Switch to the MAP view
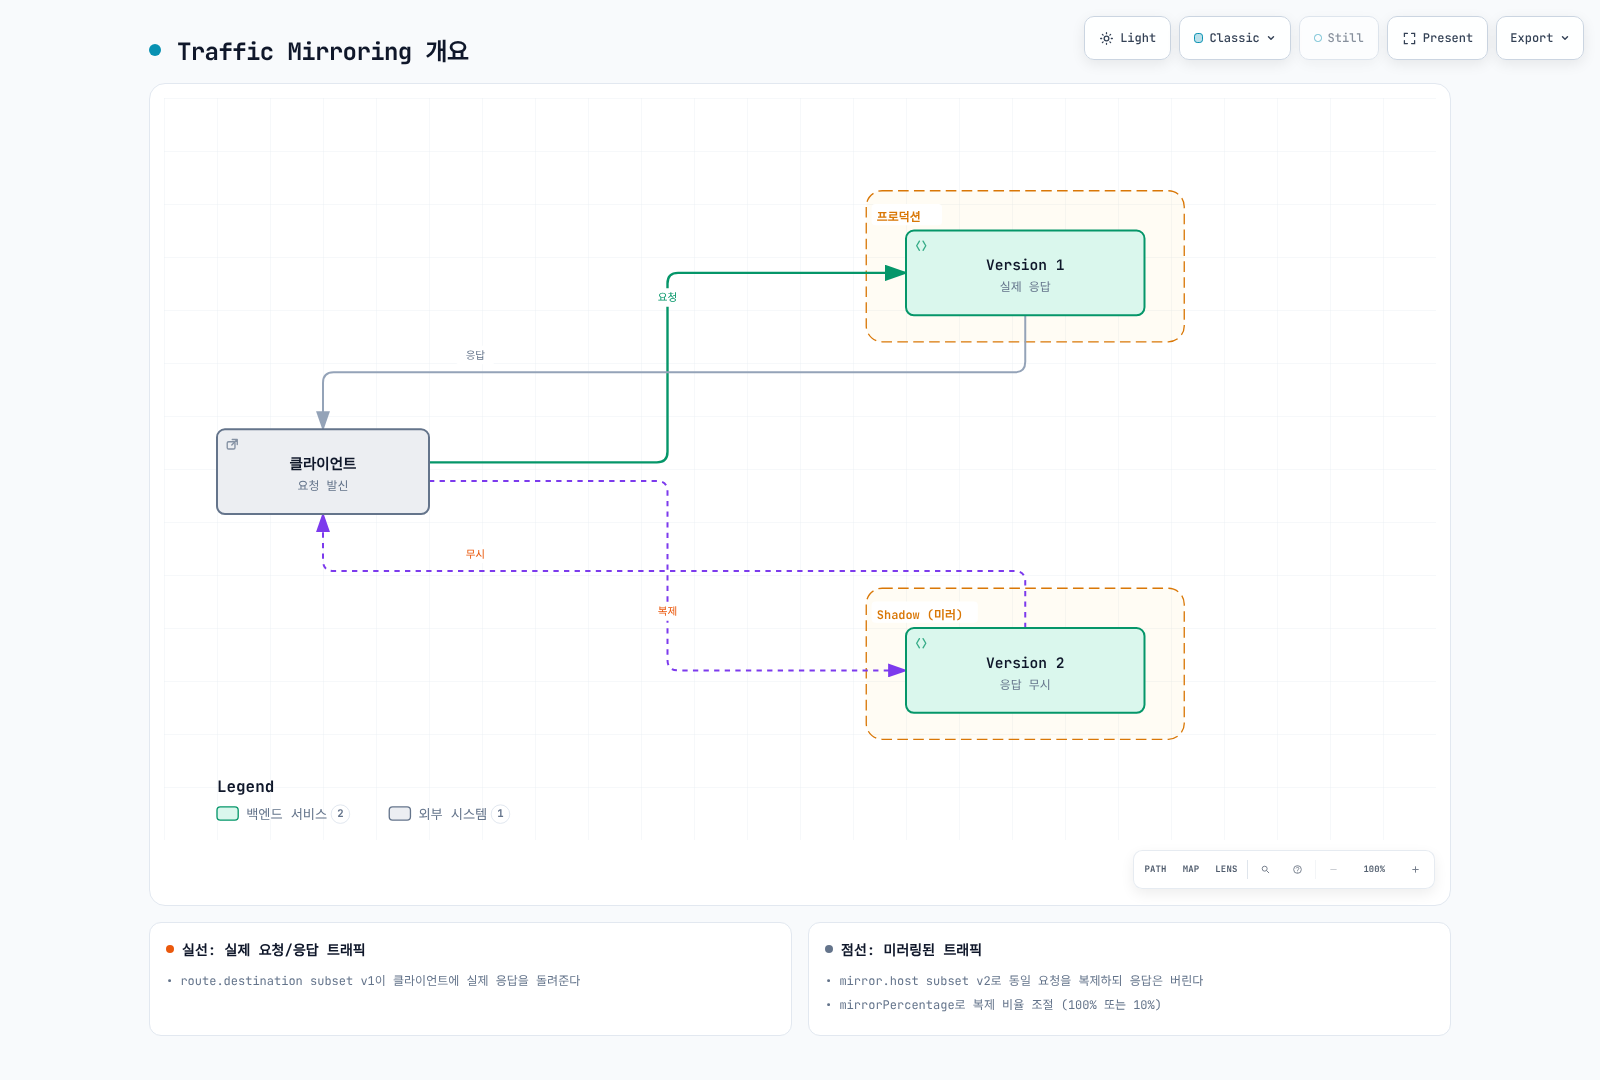 coord(1191,869)
